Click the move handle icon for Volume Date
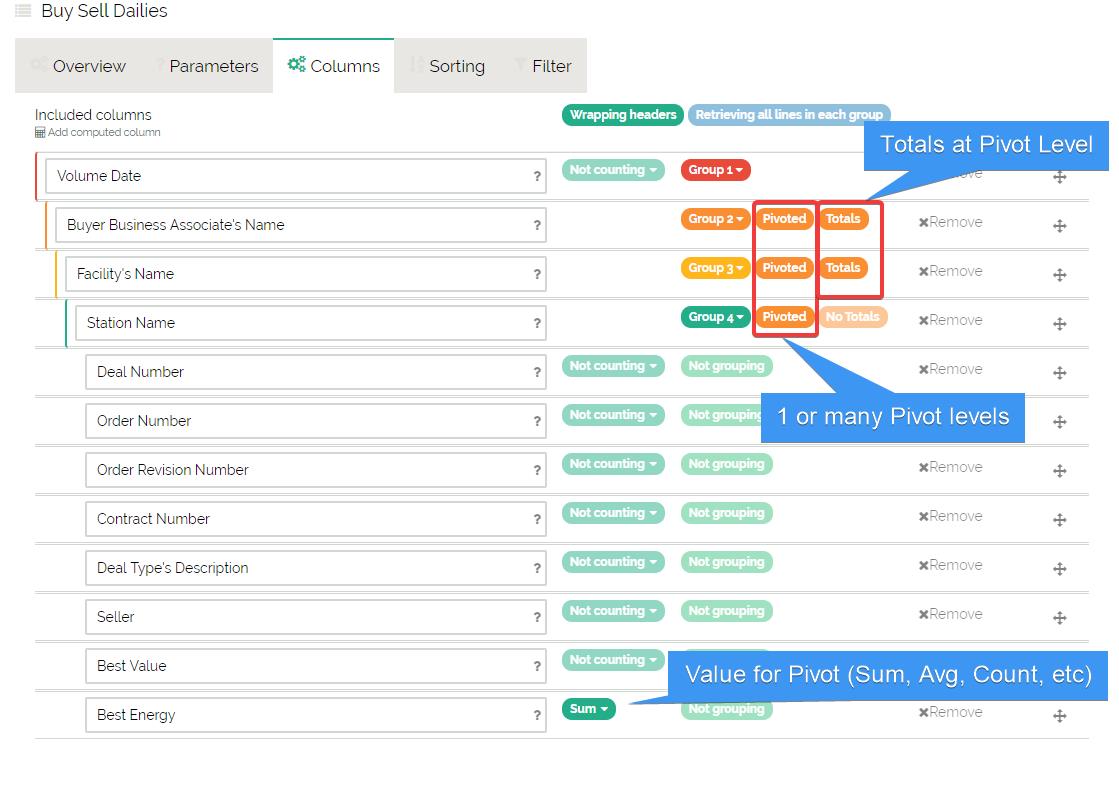This screenshot has width=1119, height=799. [x=1059, y=177]
